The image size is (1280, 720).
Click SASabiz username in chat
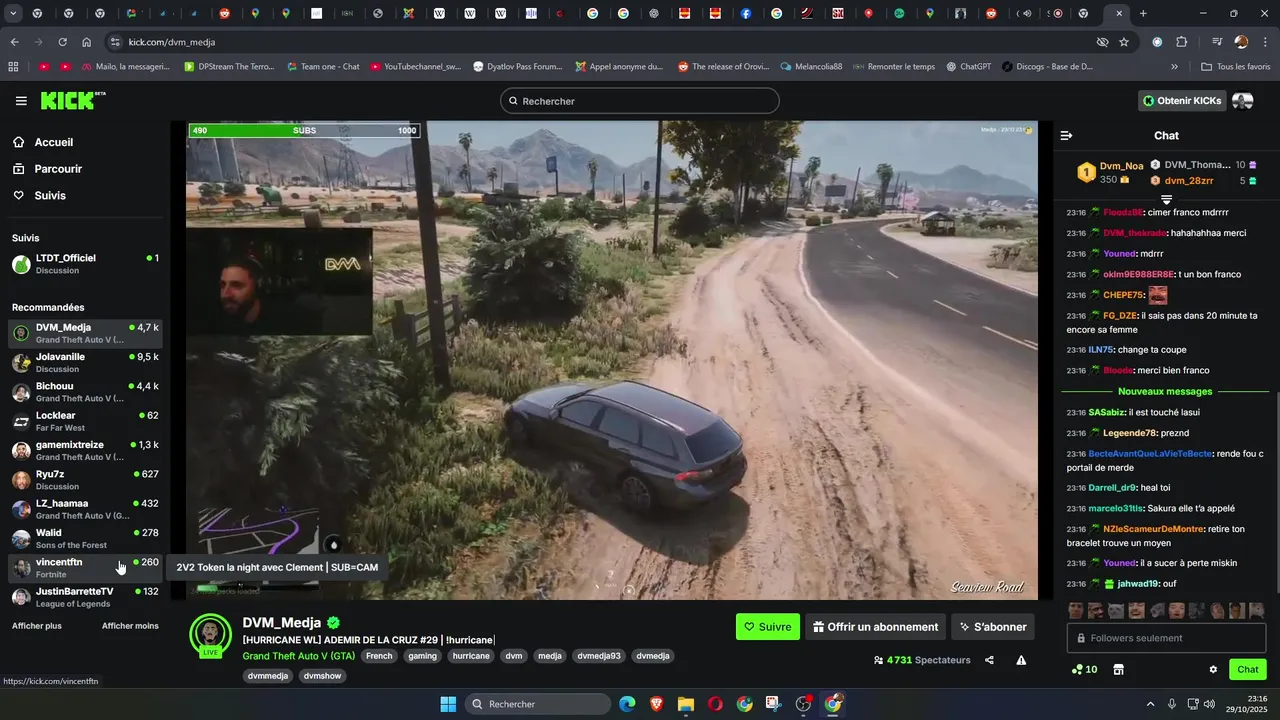click(x=1107, y=412)
